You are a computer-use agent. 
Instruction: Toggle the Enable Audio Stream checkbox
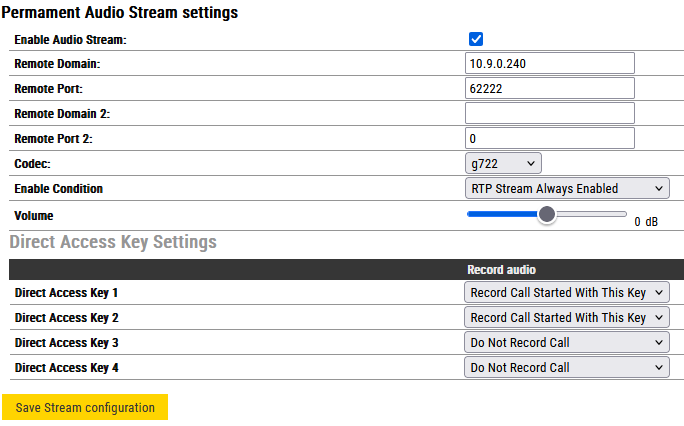[476, 39]
